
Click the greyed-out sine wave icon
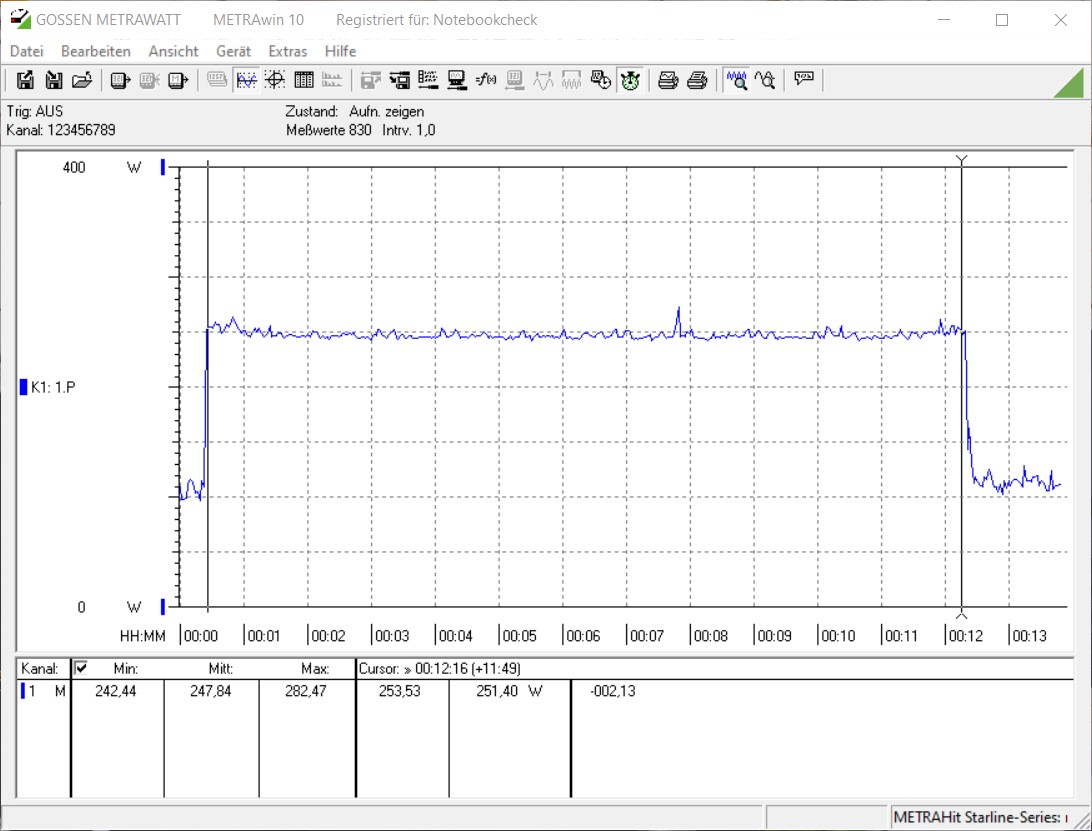[543, 80]
